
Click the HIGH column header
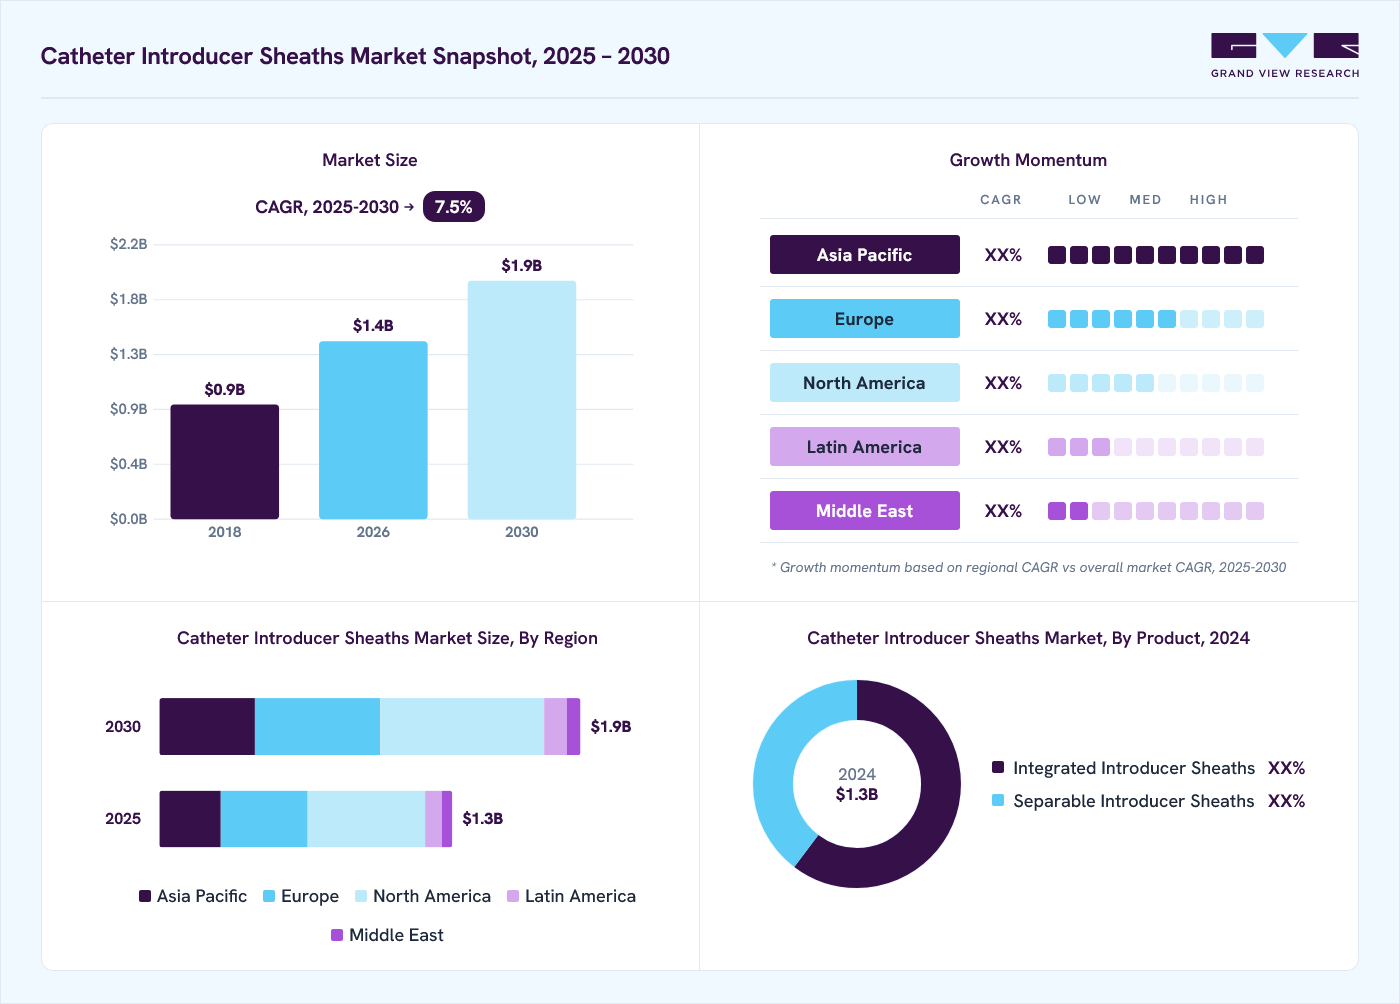1208,200
